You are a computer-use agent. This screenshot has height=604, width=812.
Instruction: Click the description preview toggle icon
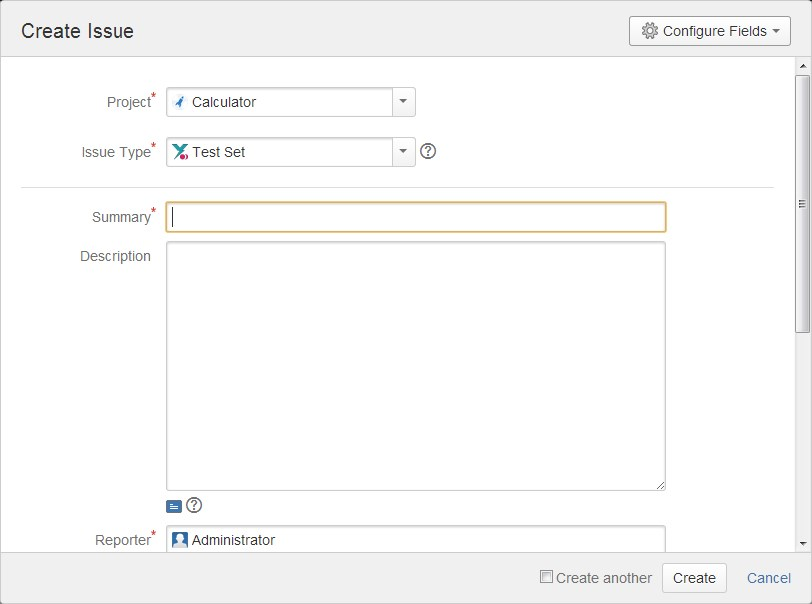pos(174,506)
